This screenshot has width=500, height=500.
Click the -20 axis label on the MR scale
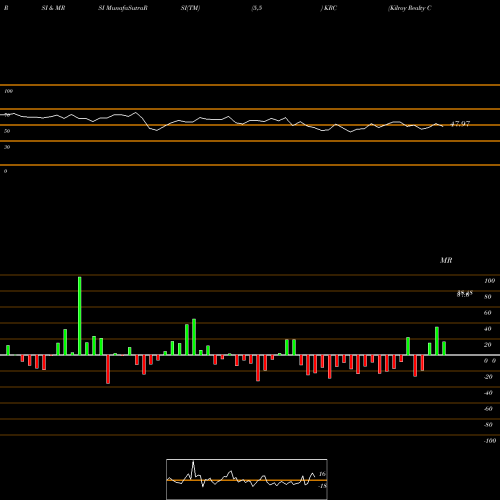[488, 377]
